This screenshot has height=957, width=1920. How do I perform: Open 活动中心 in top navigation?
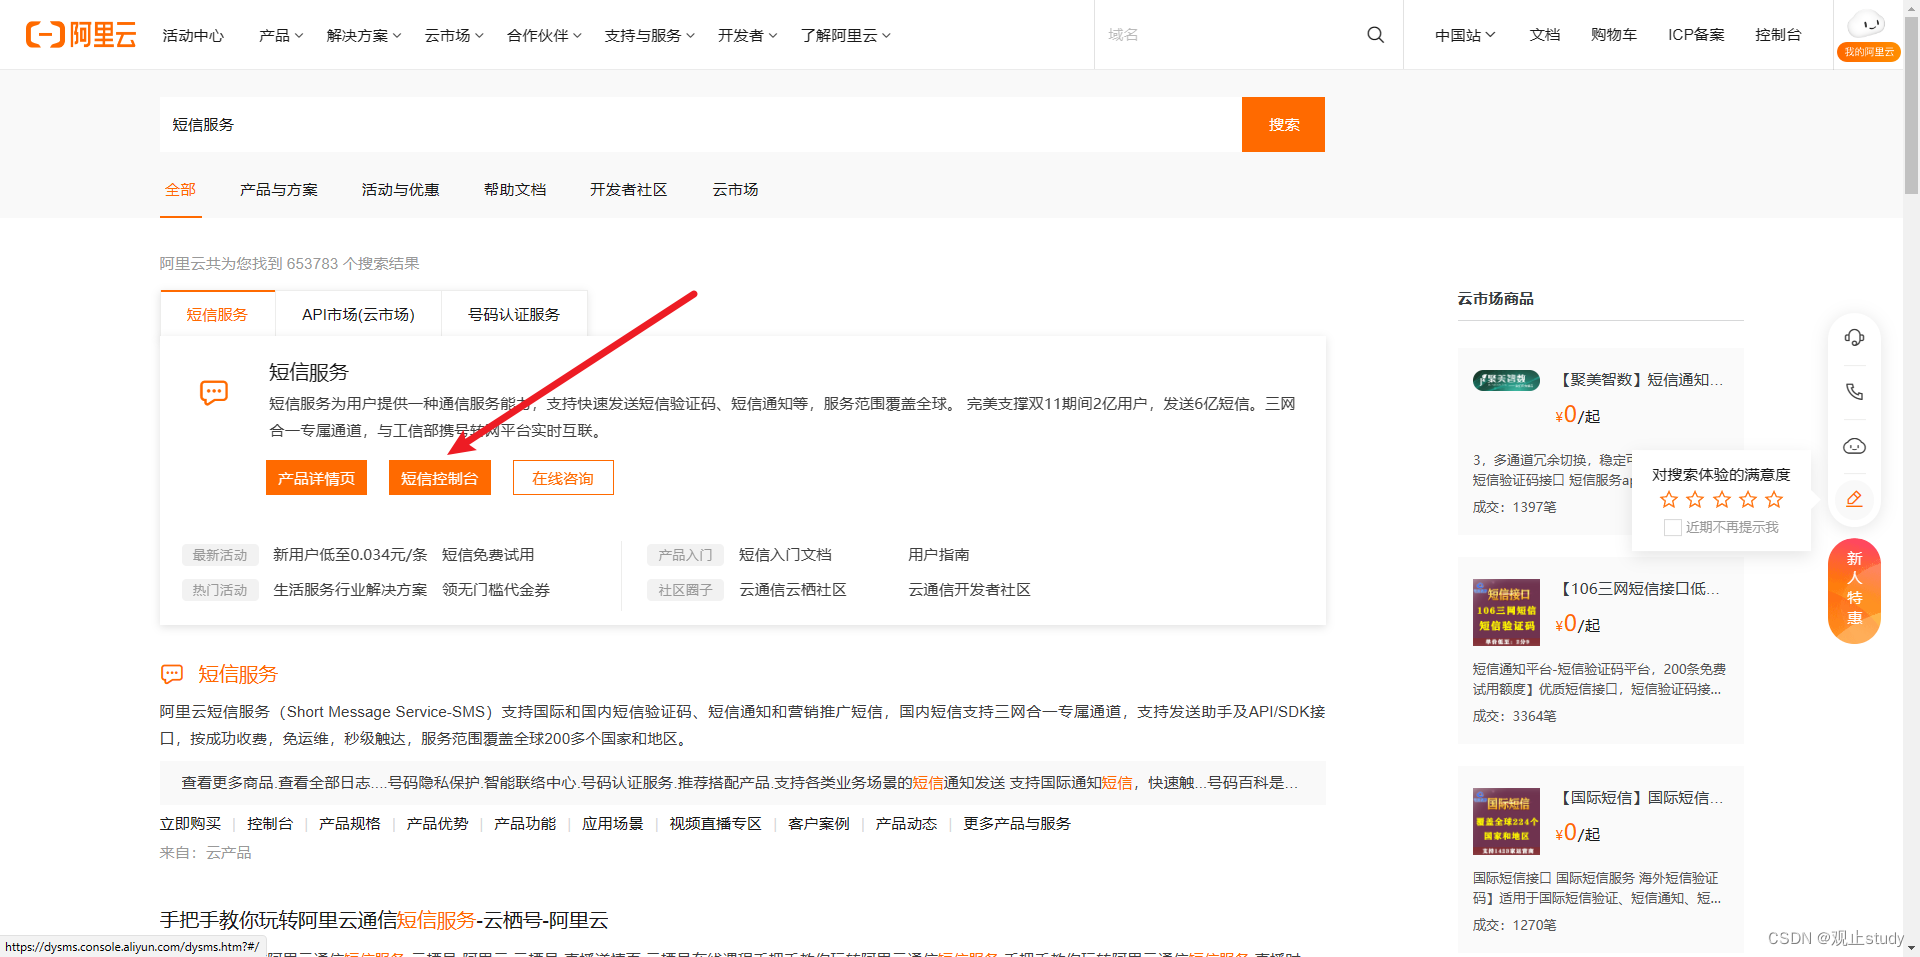[x=193, y=35]
